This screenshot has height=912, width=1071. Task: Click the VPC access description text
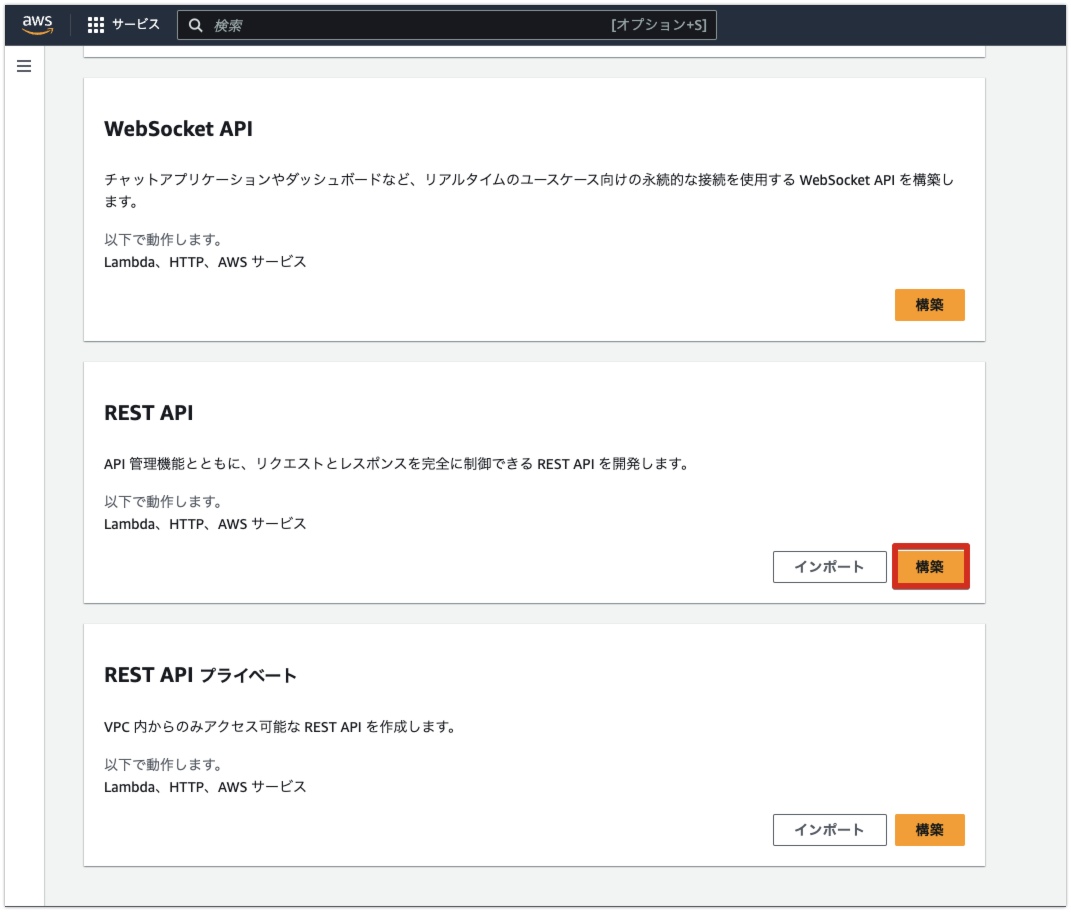click(280, 726)
